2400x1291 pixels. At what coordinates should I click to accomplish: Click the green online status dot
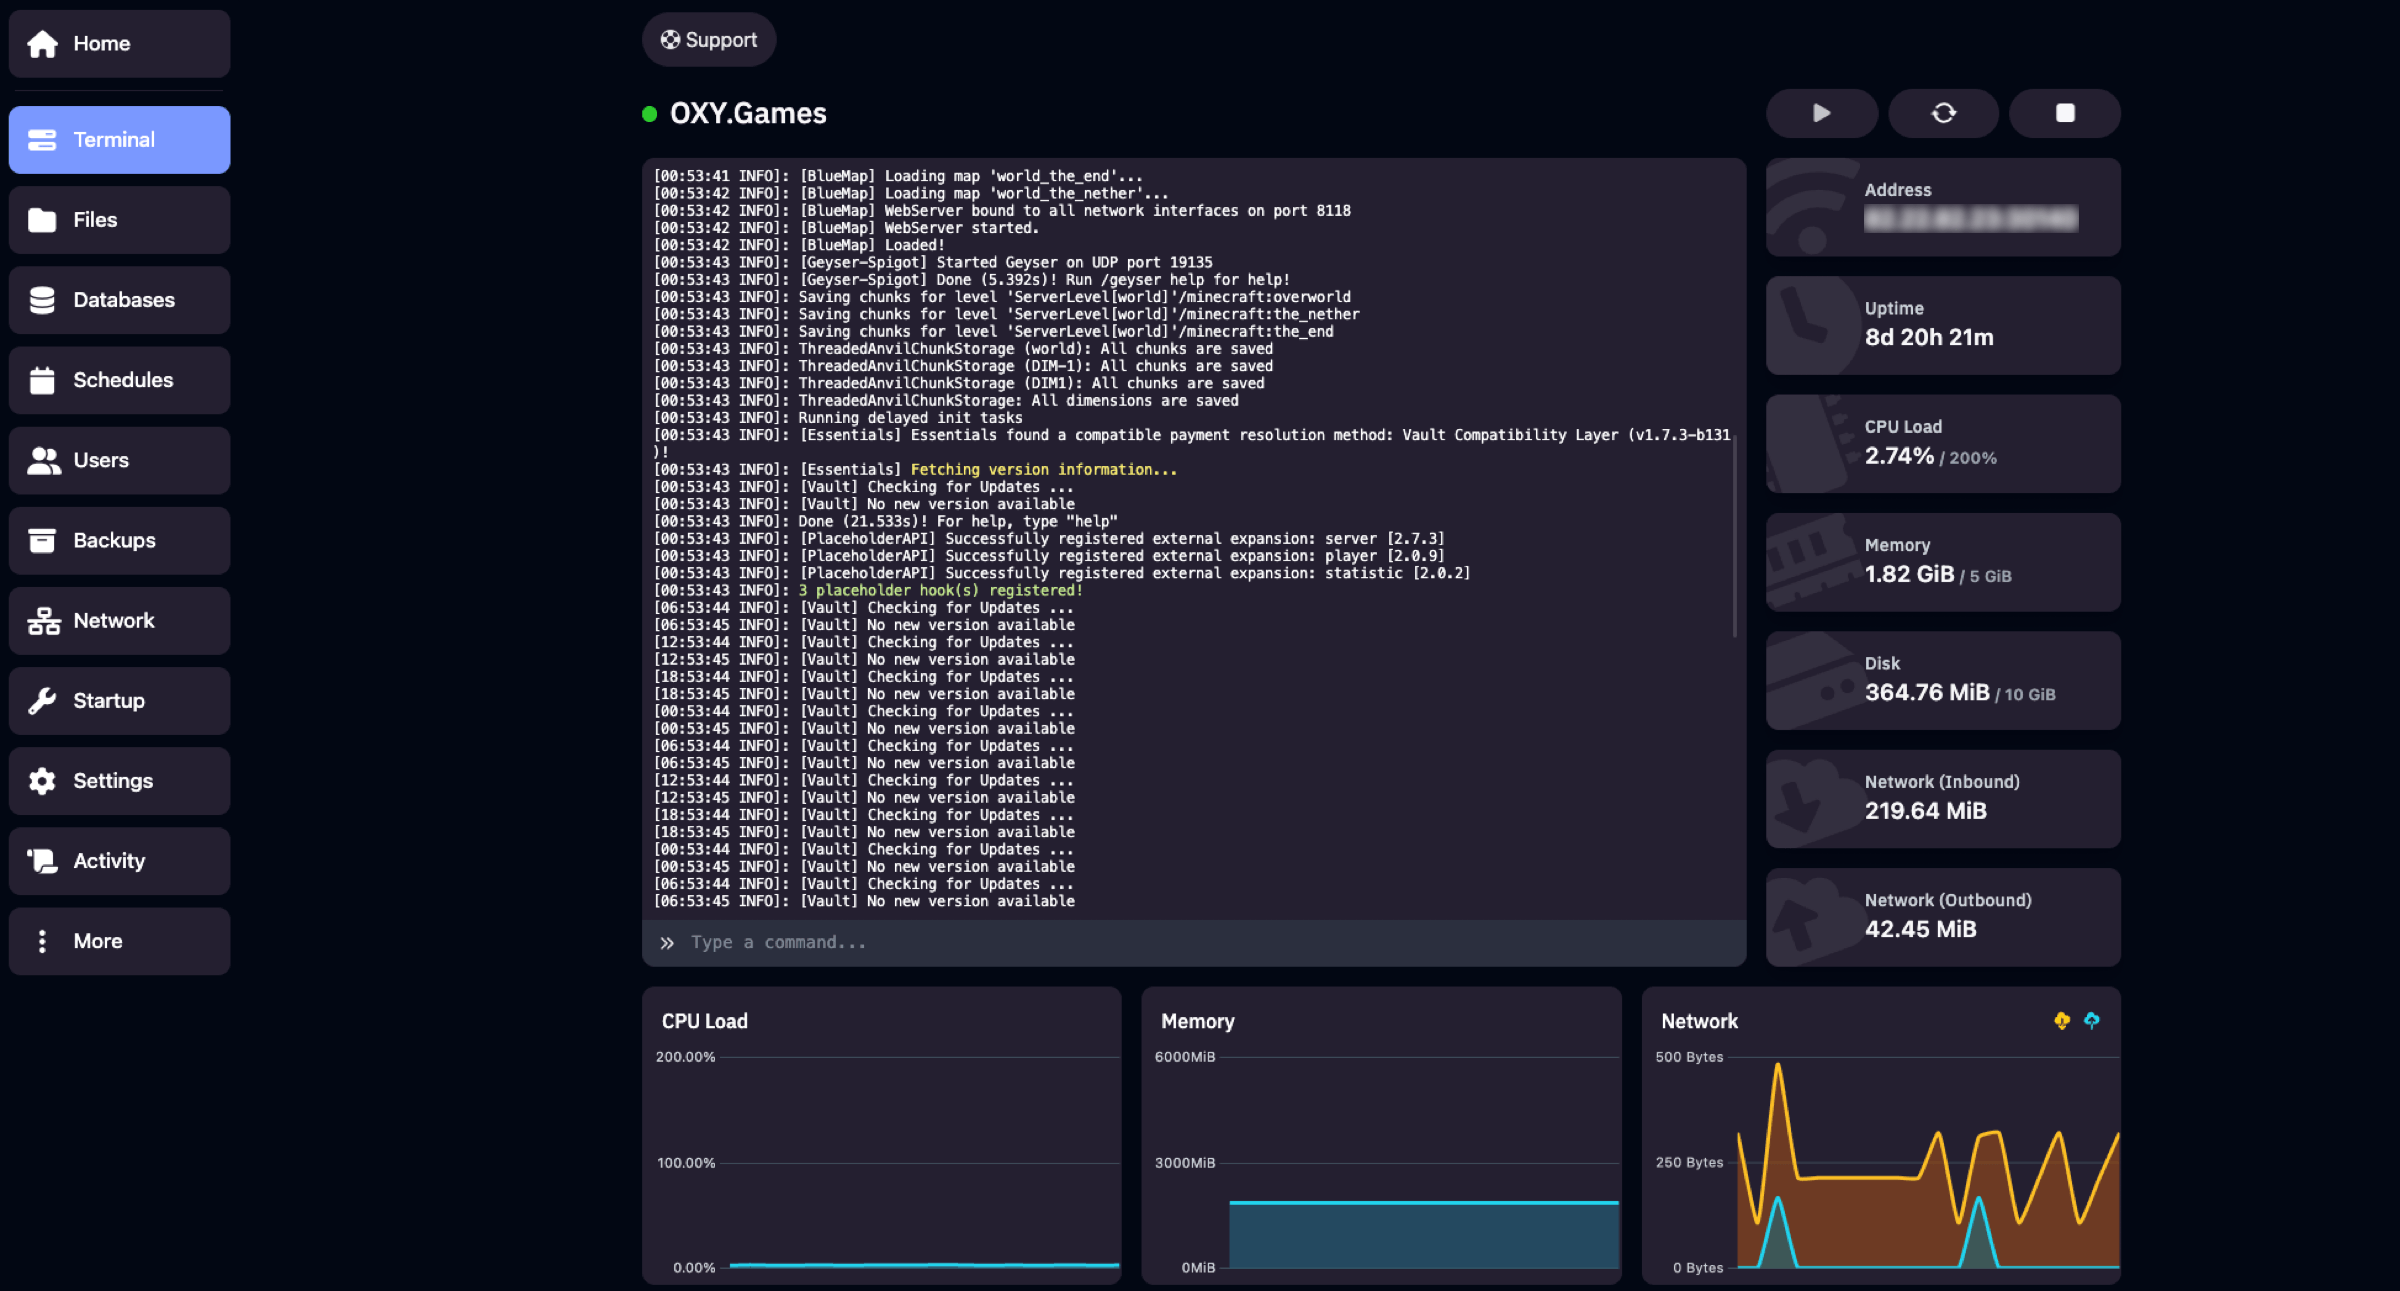(650, 114)
